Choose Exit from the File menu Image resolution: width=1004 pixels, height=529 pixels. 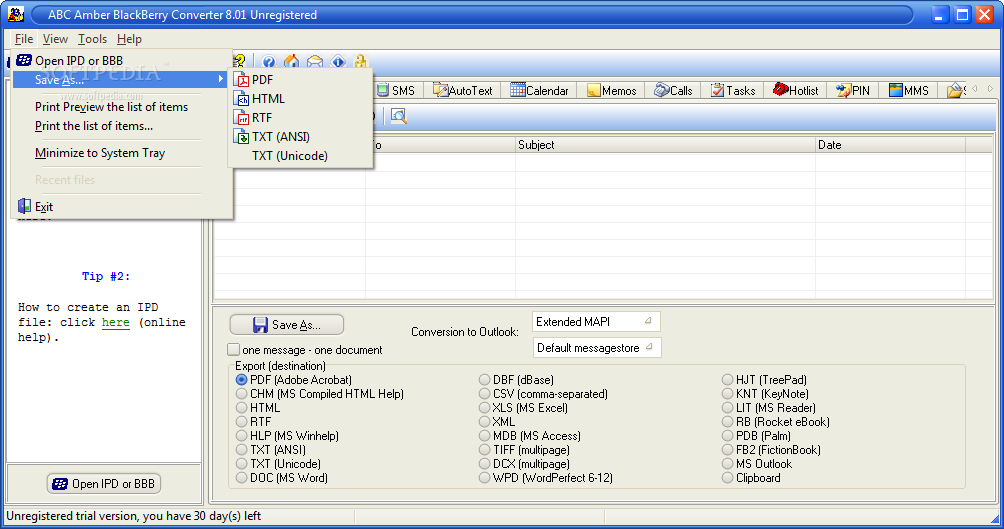tap(122, 206)
